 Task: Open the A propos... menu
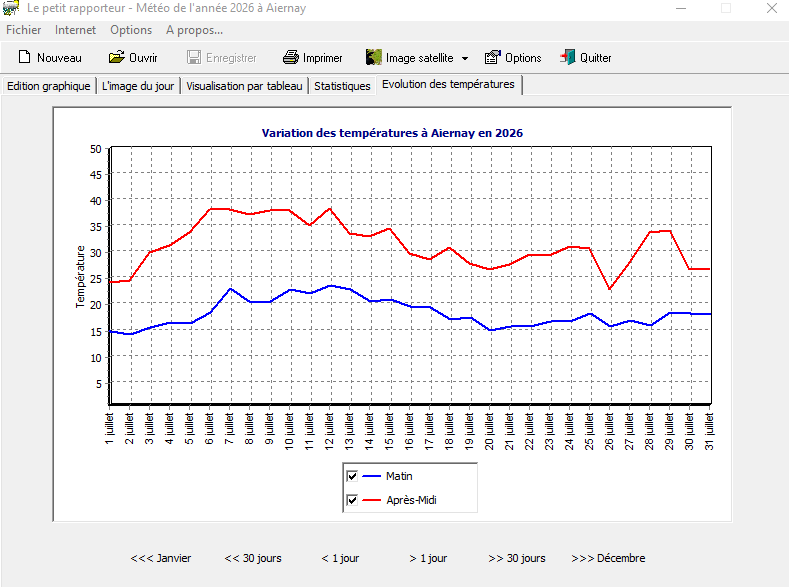194,30
